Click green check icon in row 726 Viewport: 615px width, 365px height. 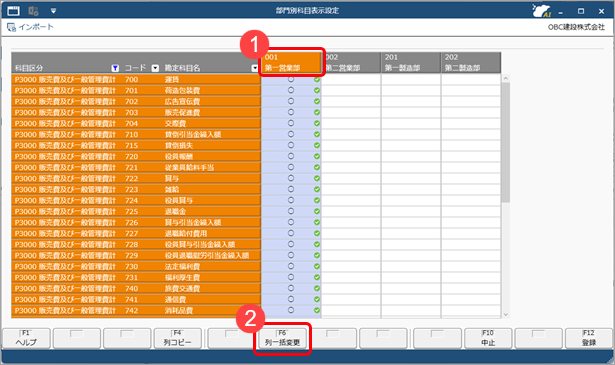317,222
